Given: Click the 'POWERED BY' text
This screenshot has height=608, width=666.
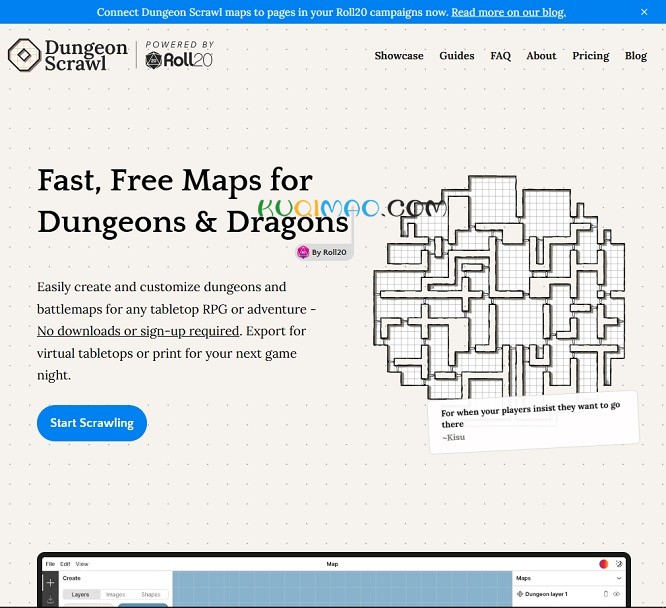Looking at the screenshot, I should [x=180, y=44].
